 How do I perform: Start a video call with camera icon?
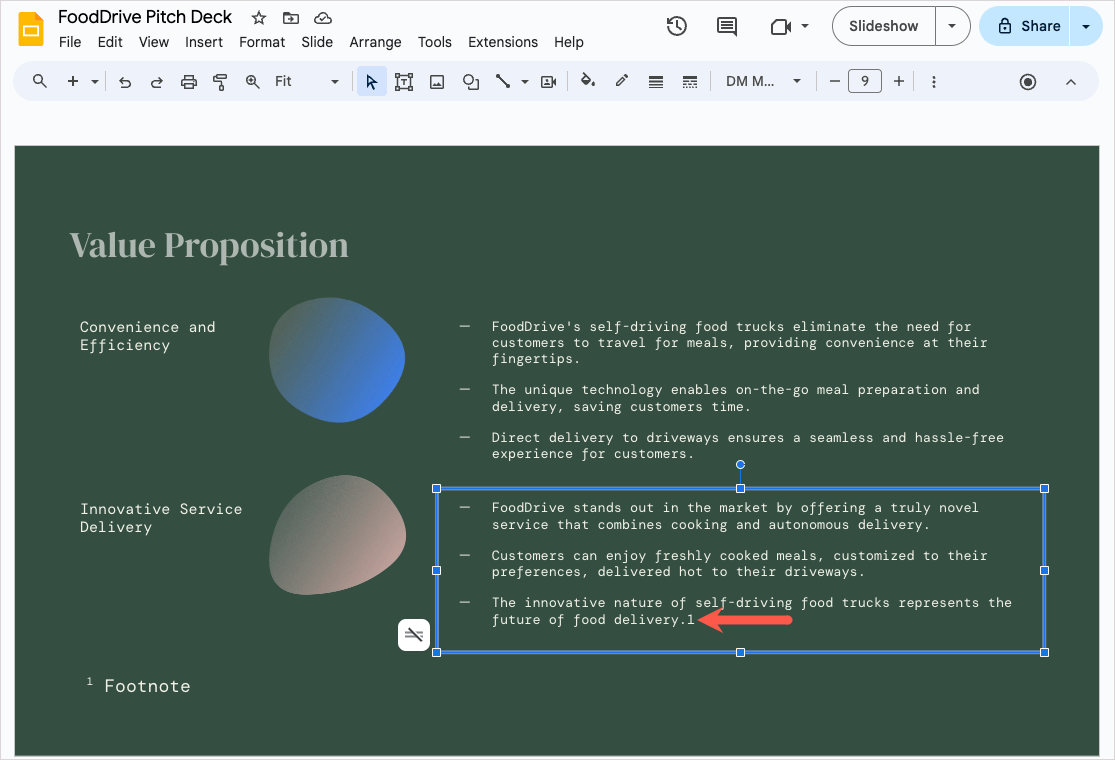coord(781,26)
